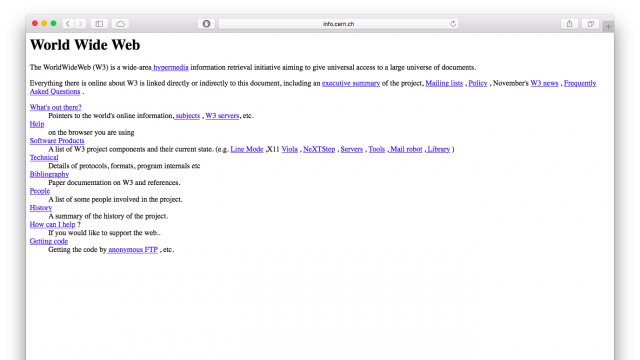This screenshot has width=640, height=360.
Task: Follow the What's out there? link
Action: click(x=56, y=107)
